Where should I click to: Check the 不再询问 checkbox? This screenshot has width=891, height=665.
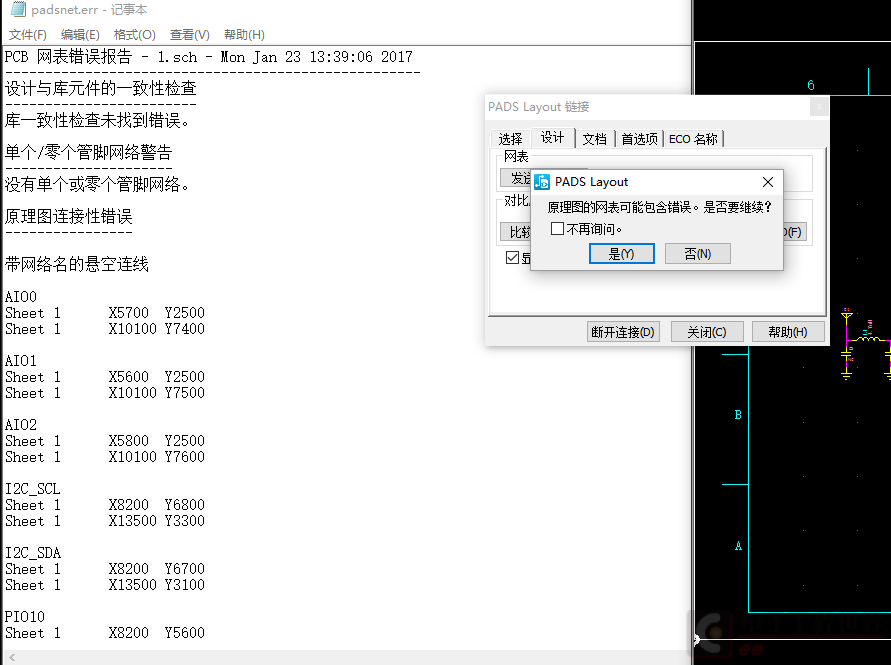pyautogui.click(x=557, y=228)
